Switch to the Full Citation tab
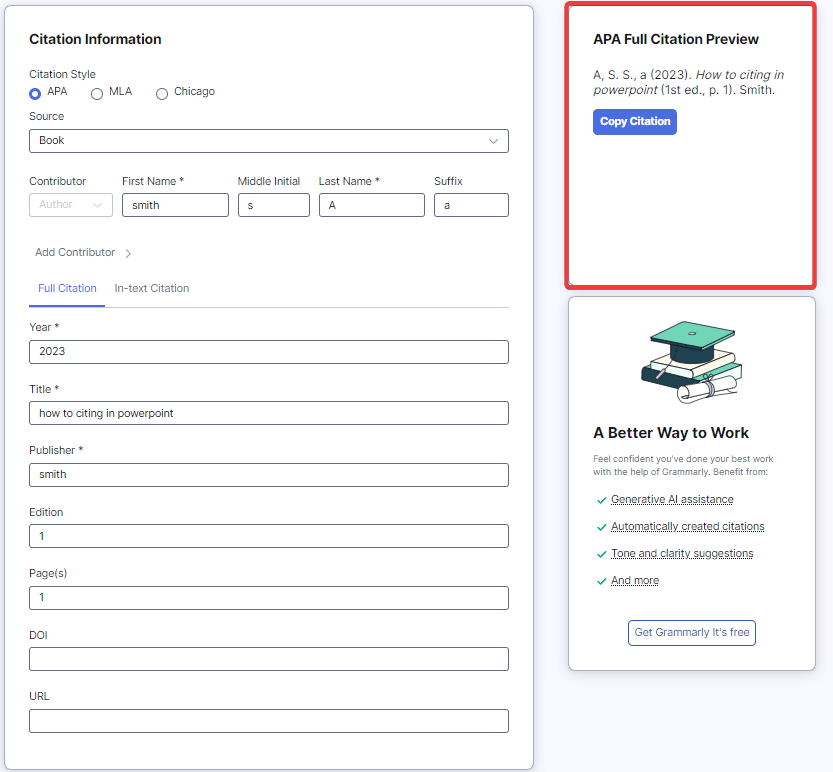833x772 pixels. coord(67,288)
